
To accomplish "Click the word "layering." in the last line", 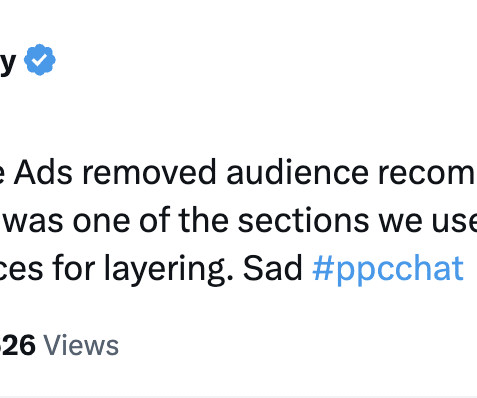I will click(x=168, y=269).
